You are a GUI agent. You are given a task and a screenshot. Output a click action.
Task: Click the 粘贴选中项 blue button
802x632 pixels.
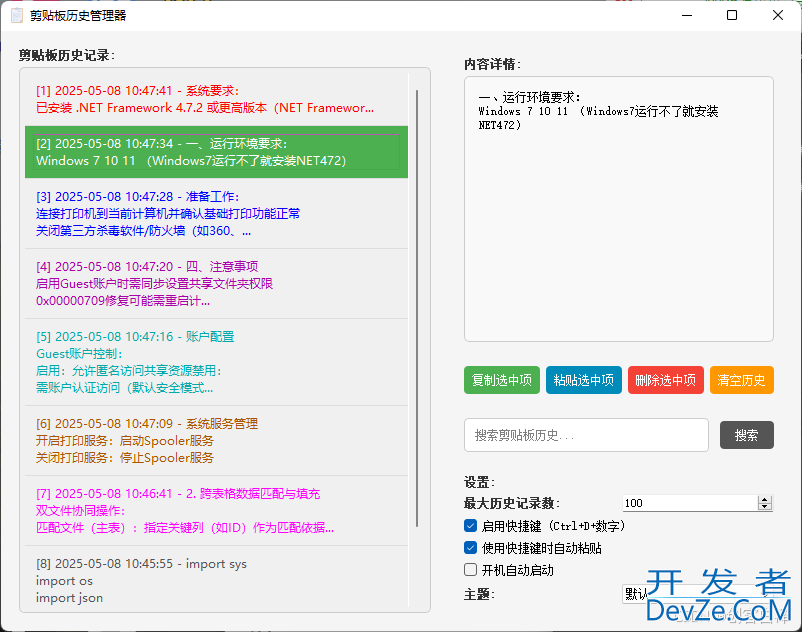[x=584, y=380]
